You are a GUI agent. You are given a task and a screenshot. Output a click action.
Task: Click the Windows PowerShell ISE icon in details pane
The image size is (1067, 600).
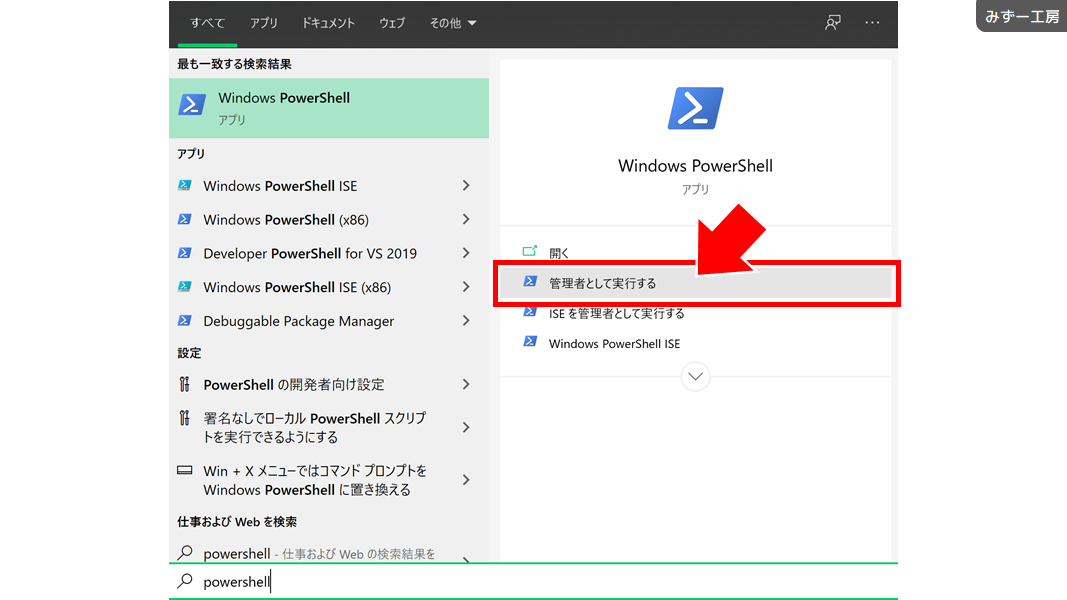(530, 341)
